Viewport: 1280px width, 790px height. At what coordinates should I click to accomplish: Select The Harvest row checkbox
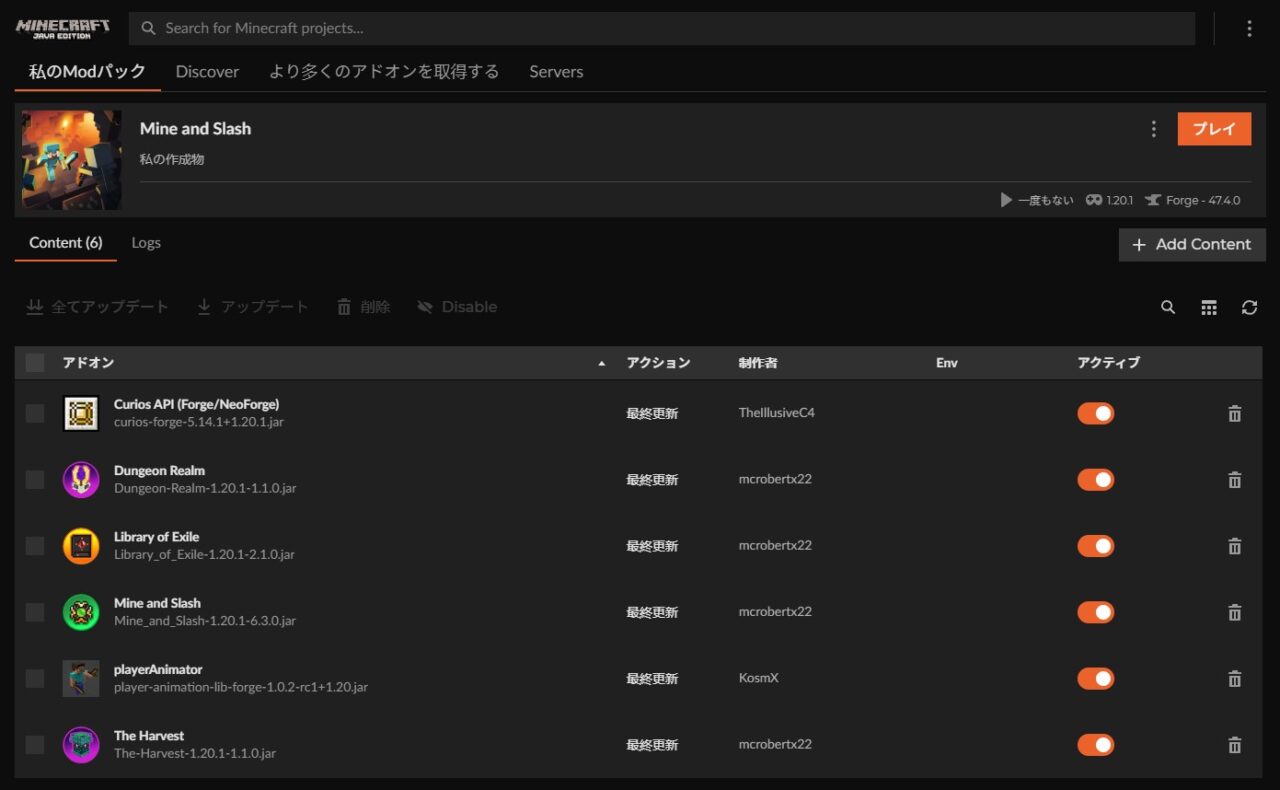(x=35, y=745)
